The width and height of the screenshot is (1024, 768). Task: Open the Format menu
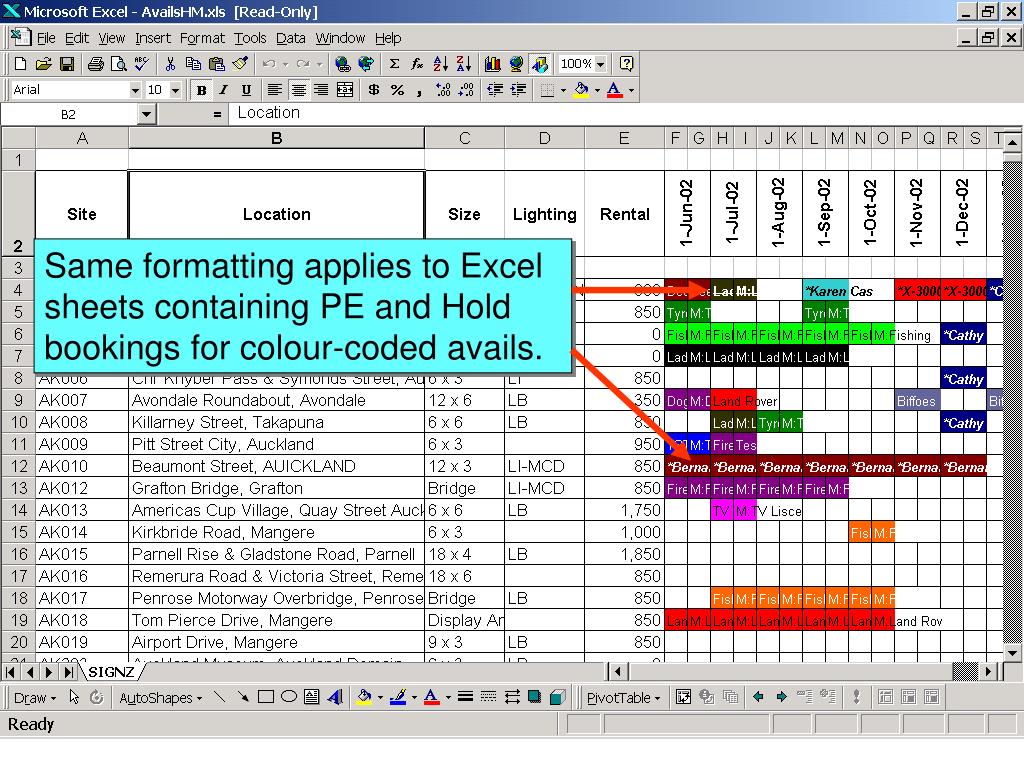[x=202, y=39]
